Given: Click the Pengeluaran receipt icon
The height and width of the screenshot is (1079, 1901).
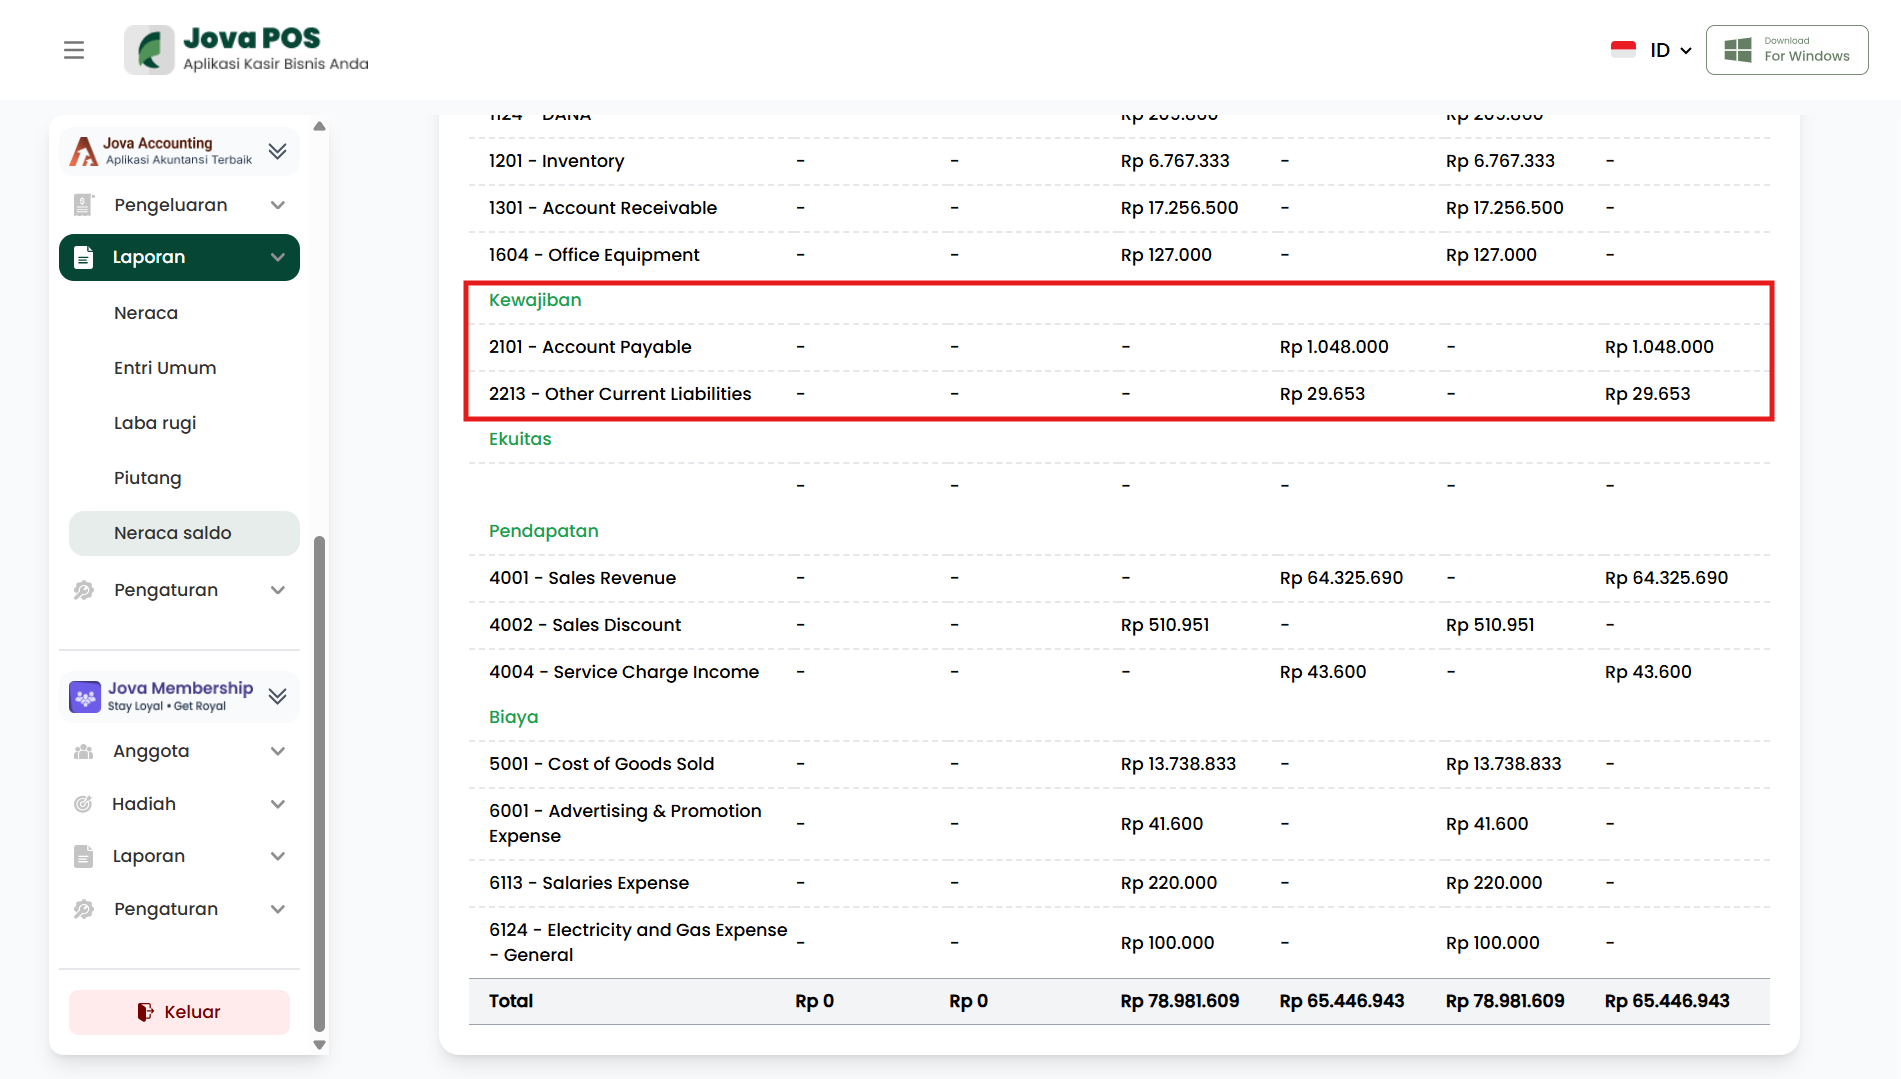Looking at the screenshot, I should click(x=83, y=205).
